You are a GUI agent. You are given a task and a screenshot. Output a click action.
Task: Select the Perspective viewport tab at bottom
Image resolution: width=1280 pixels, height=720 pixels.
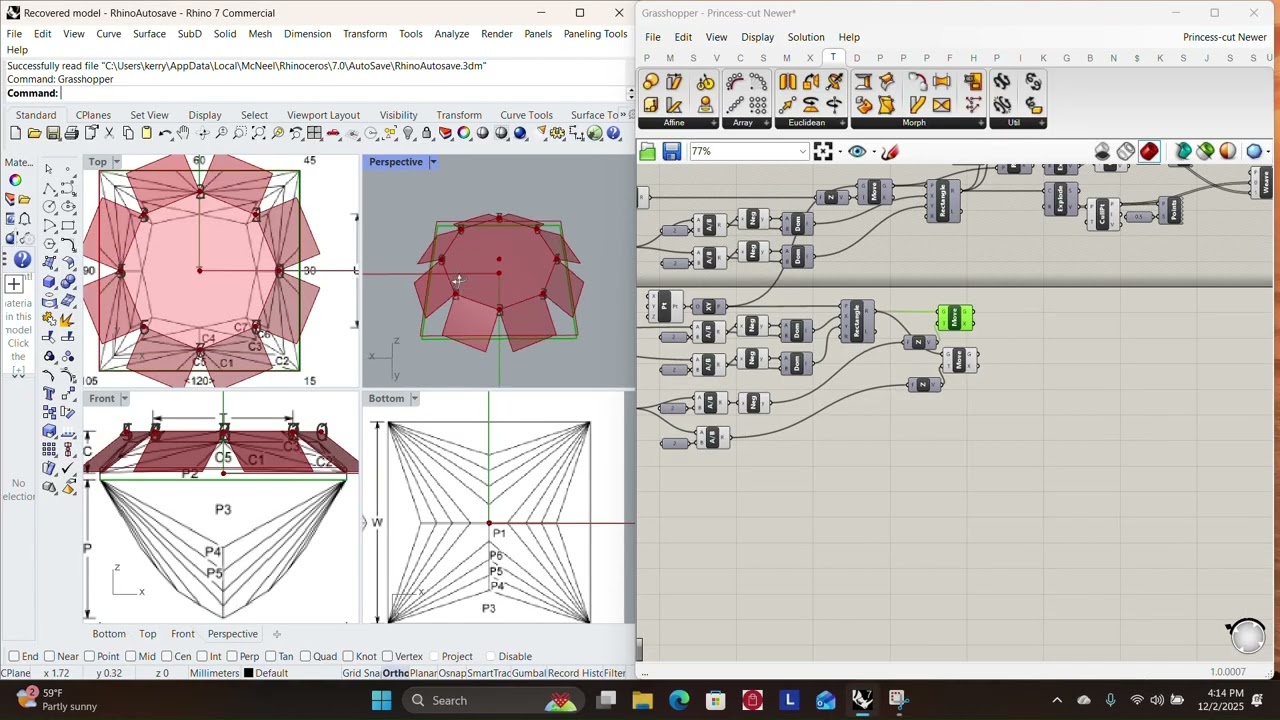coord(232,634)
